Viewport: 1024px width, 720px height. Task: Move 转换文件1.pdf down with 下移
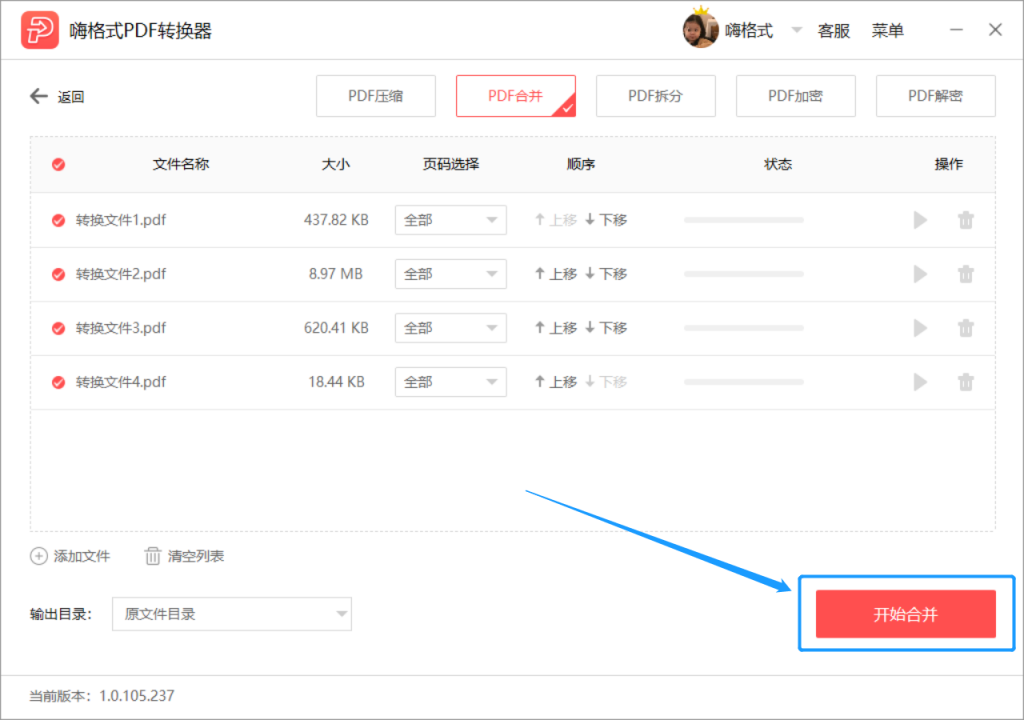[606, 220]
